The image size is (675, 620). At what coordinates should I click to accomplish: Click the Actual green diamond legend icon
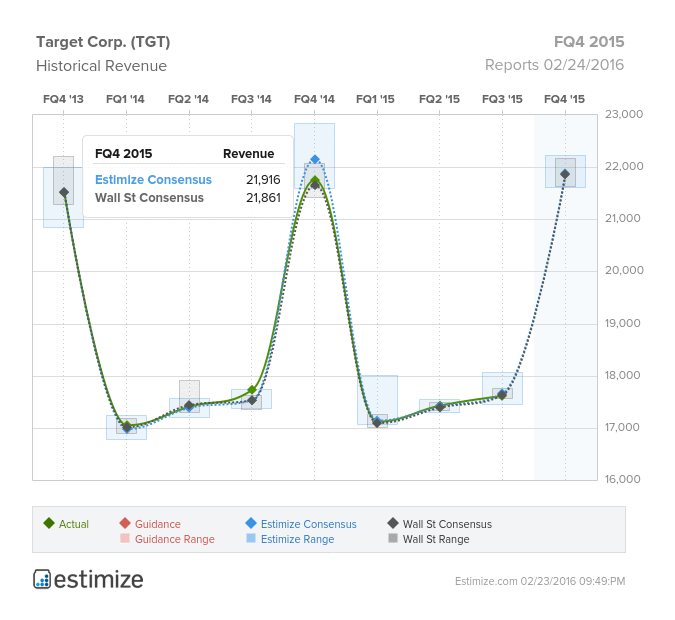[x=49, y=523]
